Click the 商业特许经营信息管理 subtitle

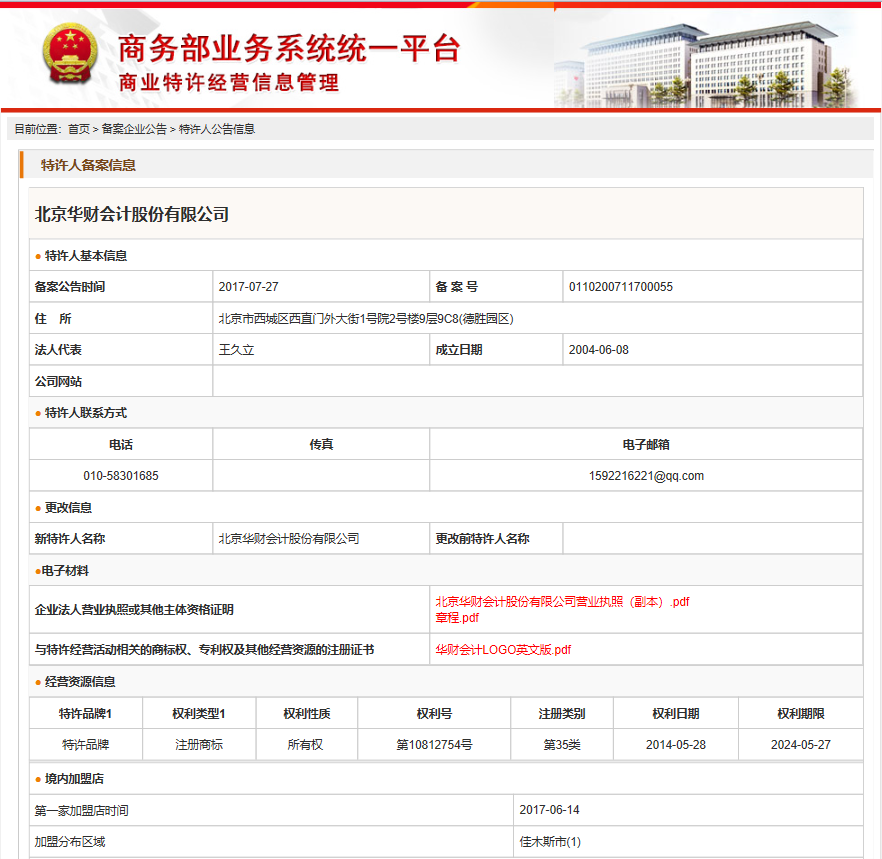point(228,83)
